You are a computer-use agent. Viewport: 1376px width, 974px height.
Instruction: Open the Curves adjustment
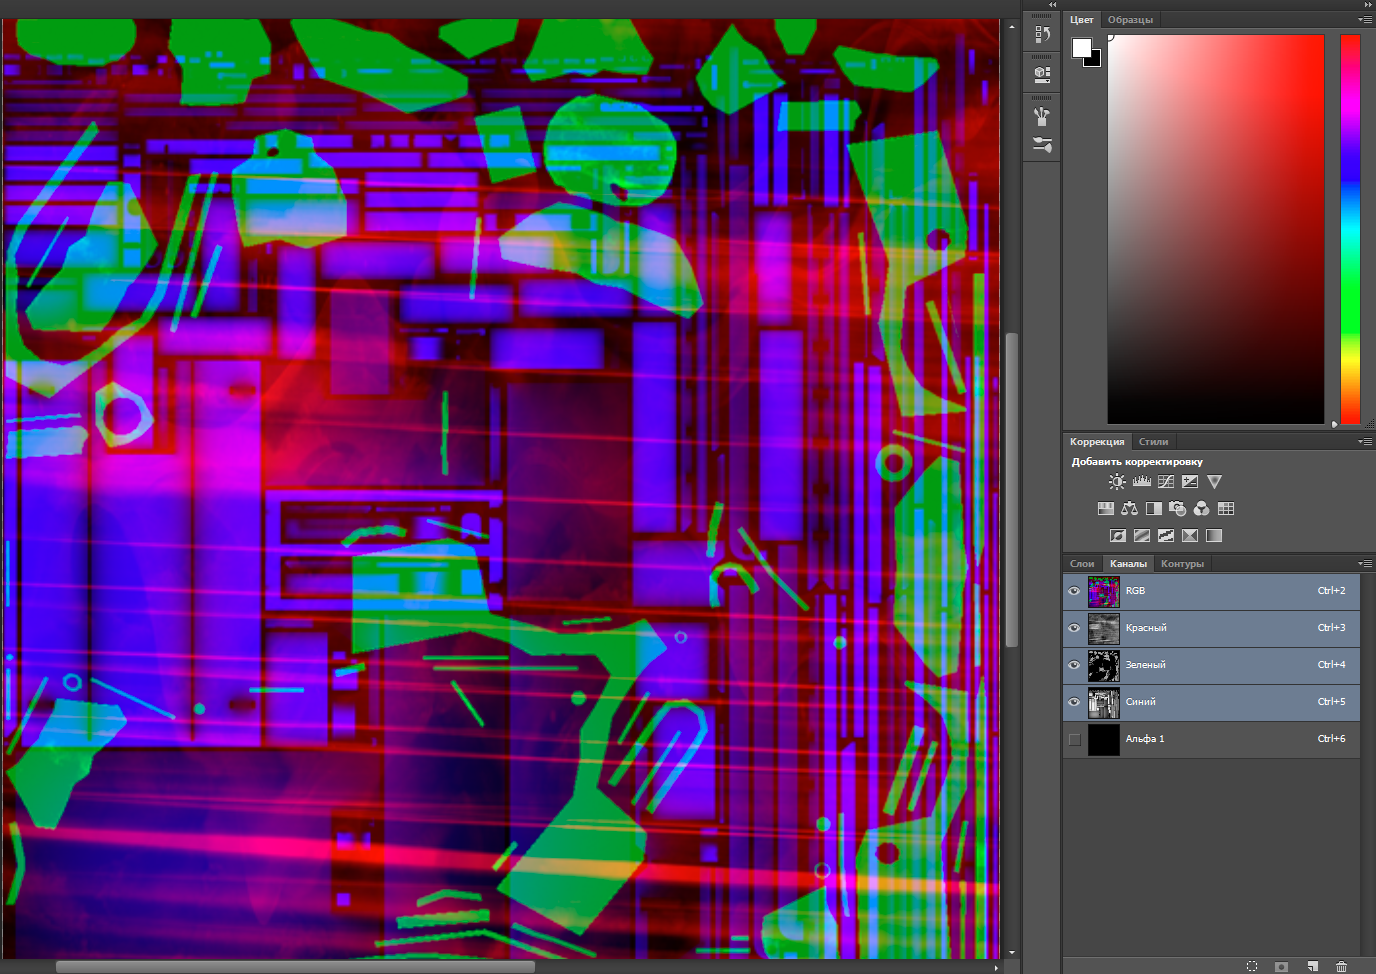pos(1166,481)
